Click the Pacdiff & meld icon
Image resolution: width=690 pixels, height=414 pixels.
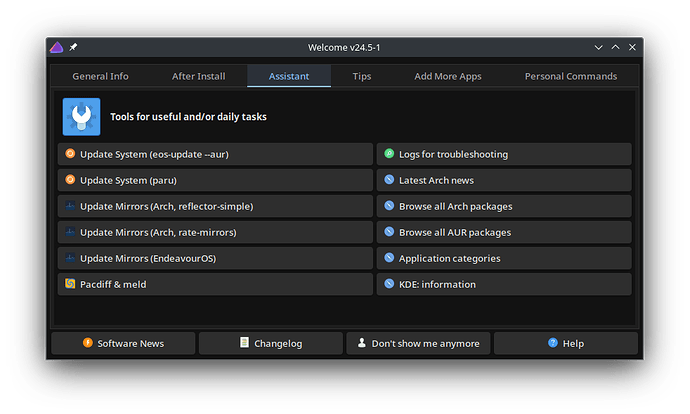pos(70,284)
